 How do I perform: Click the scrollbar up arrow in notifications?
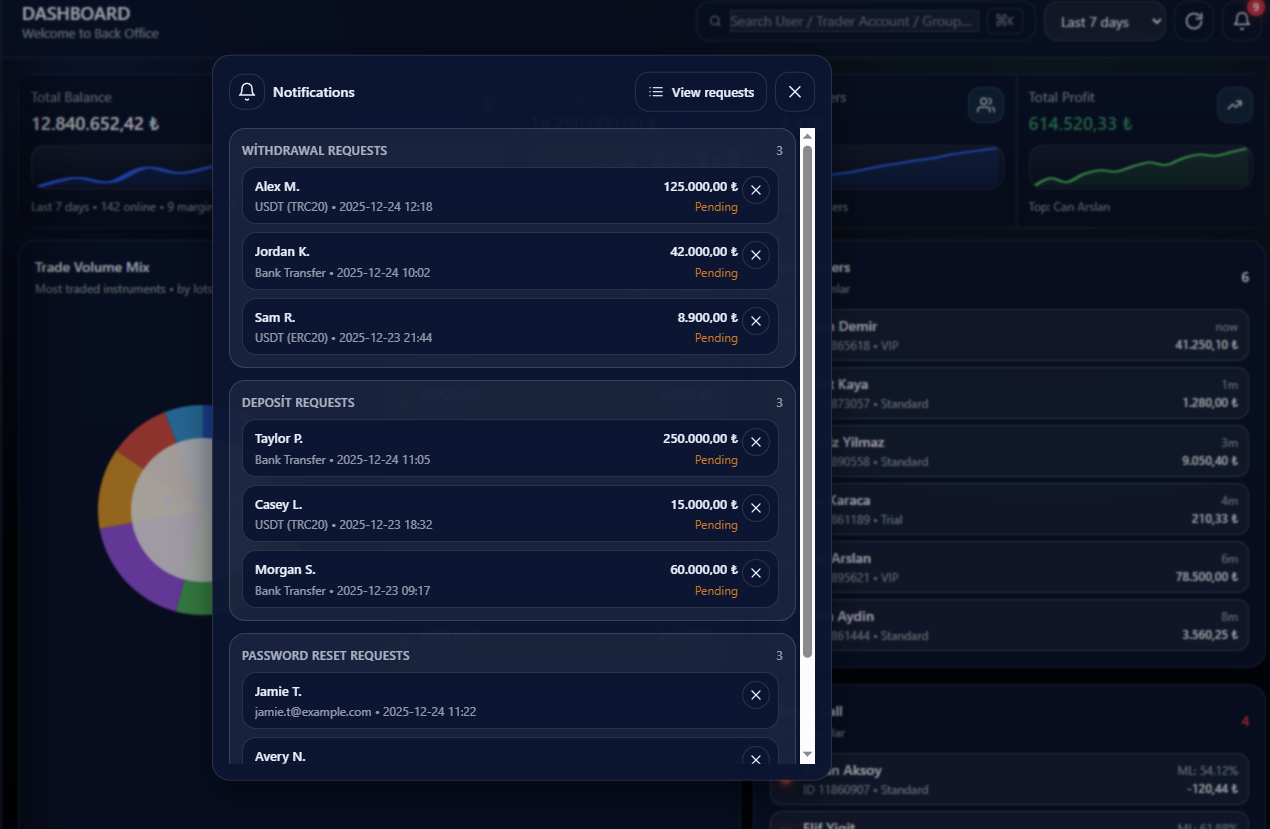807,136
